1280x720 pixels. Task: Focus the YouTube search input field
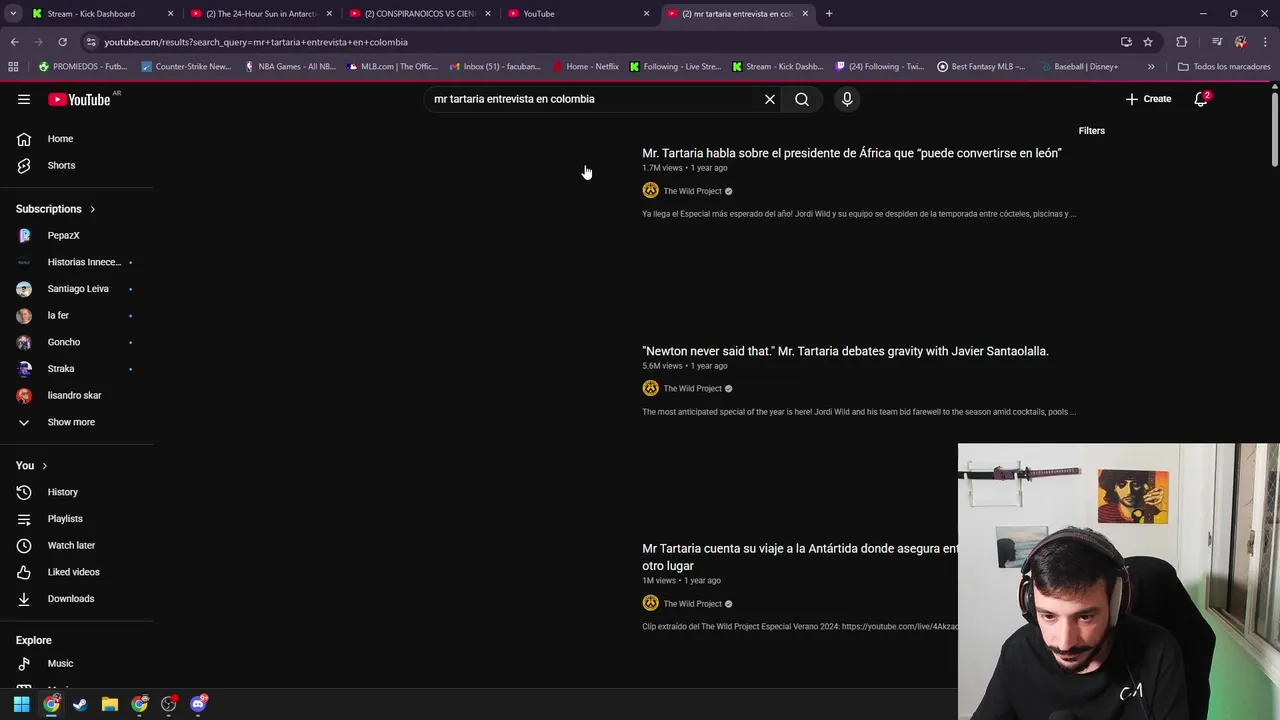pos(595,99)
